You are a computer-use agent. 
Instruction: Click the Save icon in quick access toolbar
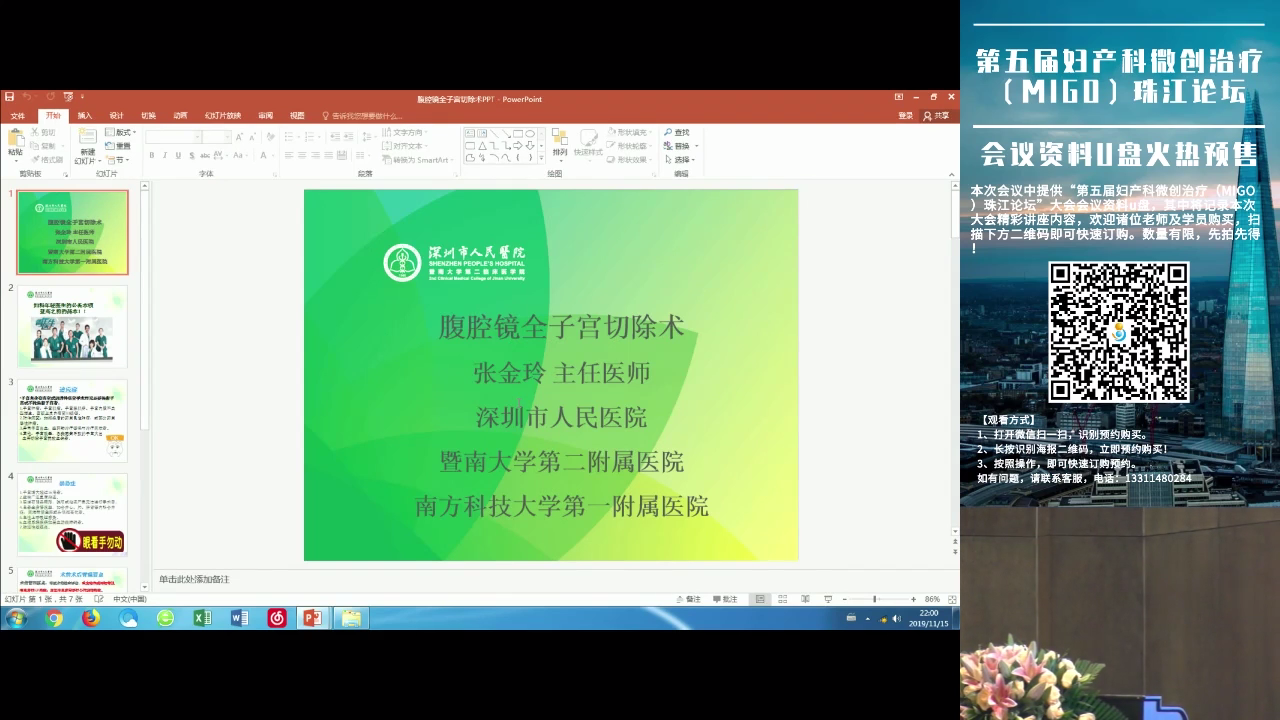tap(10, 98)
